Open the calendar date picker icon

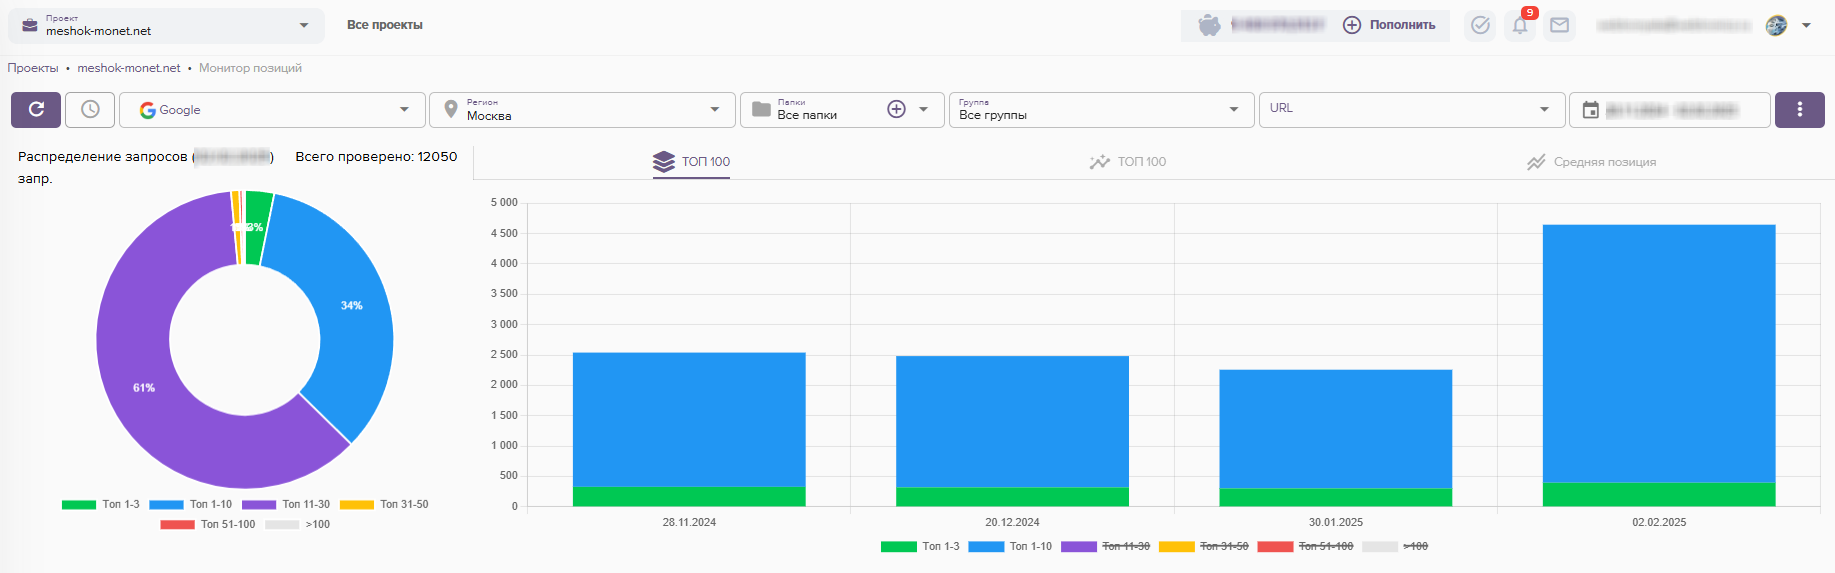pyautogui.click(x=1591, y=110)
